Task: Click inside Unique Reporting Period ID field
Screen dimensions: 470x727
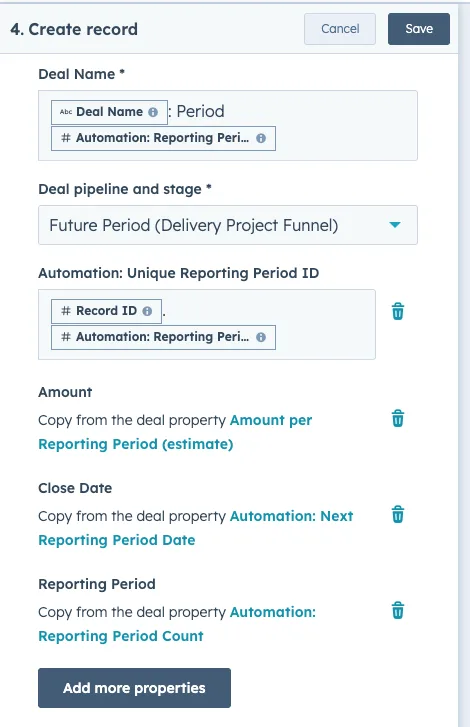Action: coord(207,325)
